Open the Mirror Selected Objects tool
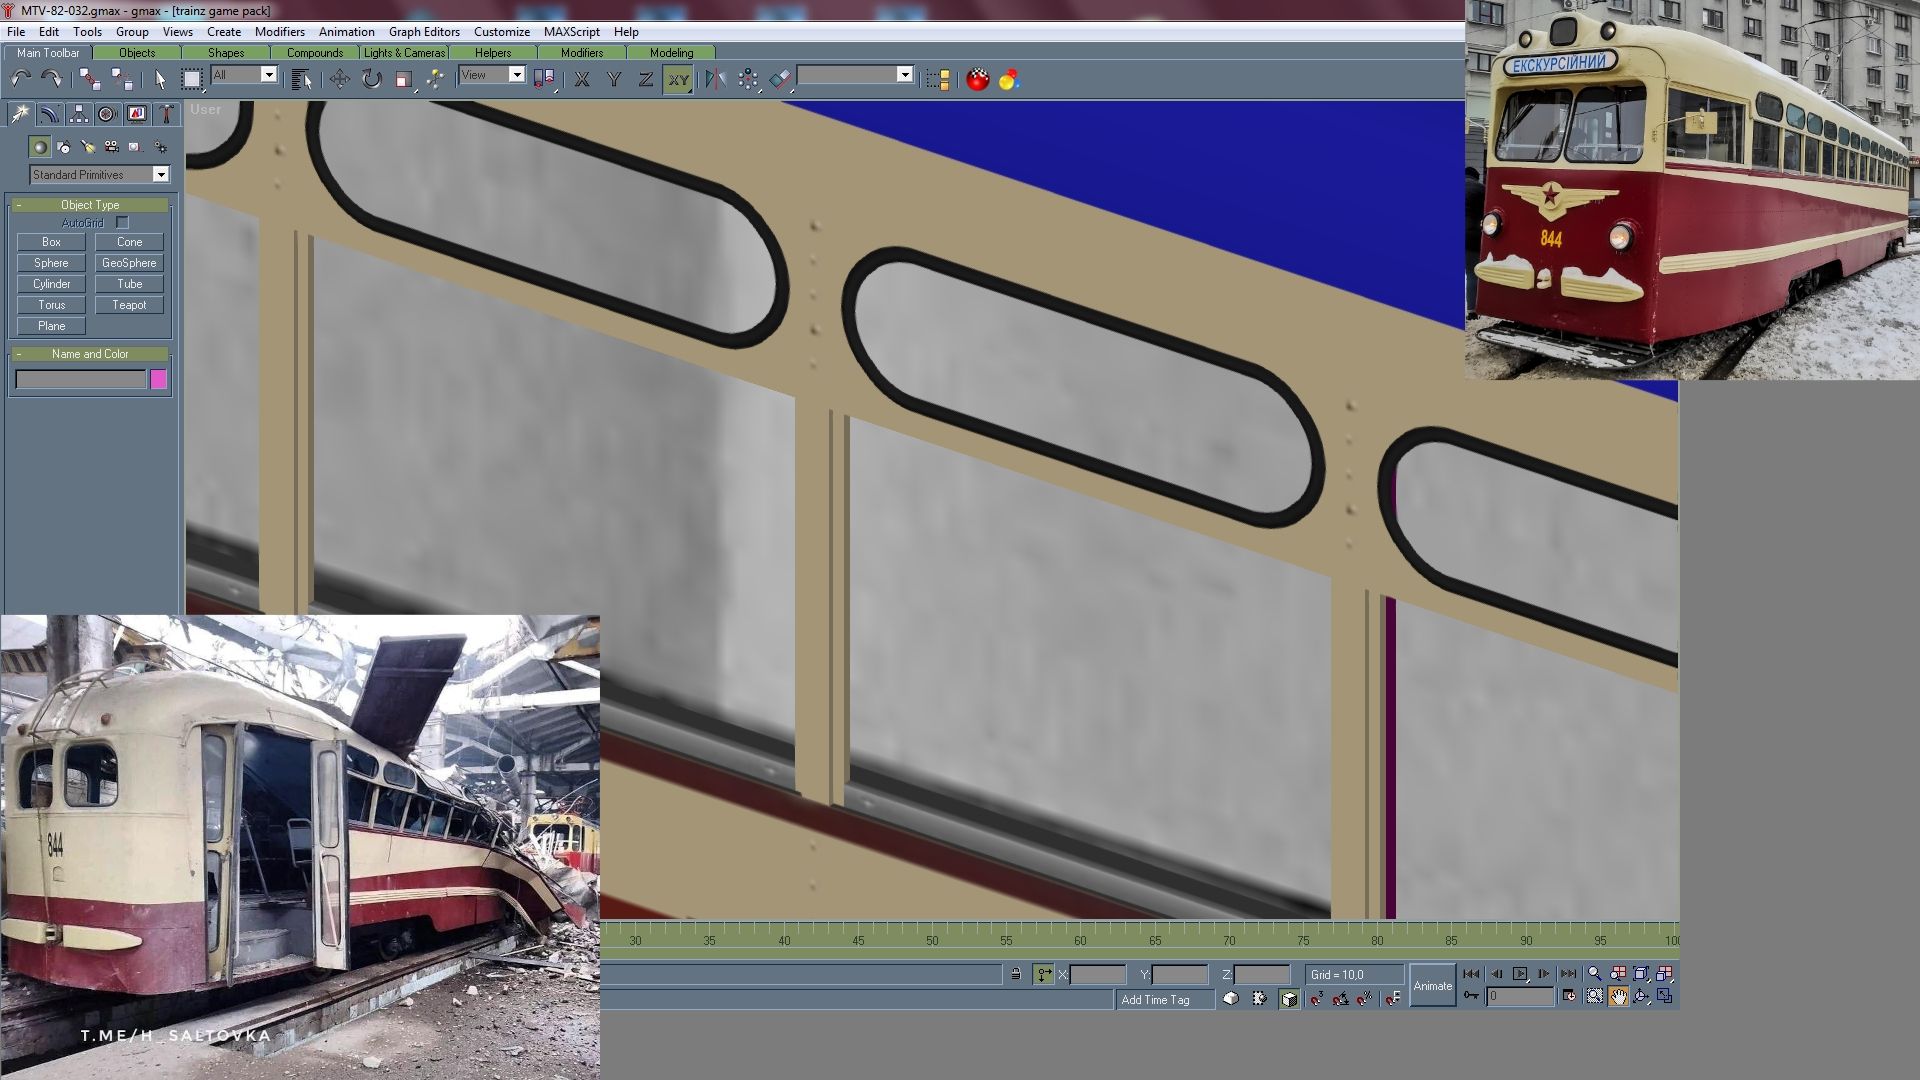 point(714,79)
